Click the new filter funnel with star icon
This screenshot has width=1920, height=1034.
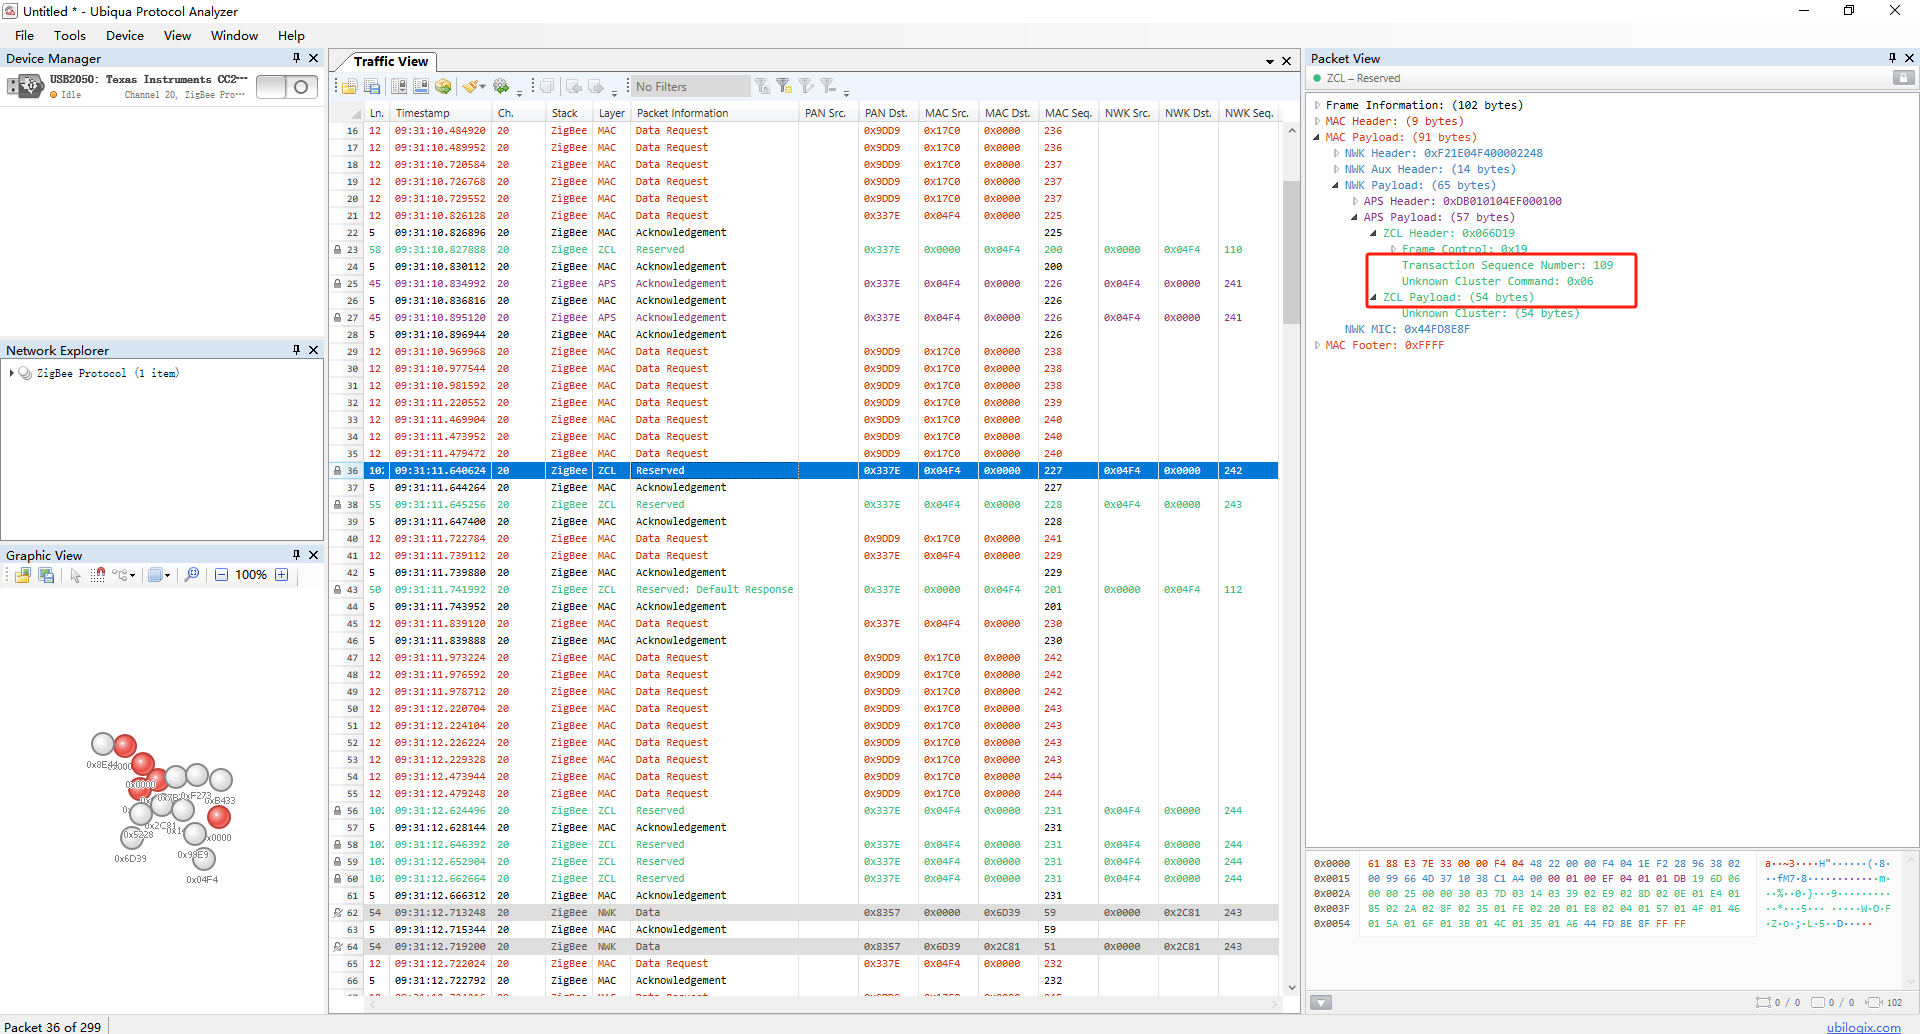click(784, 87)
